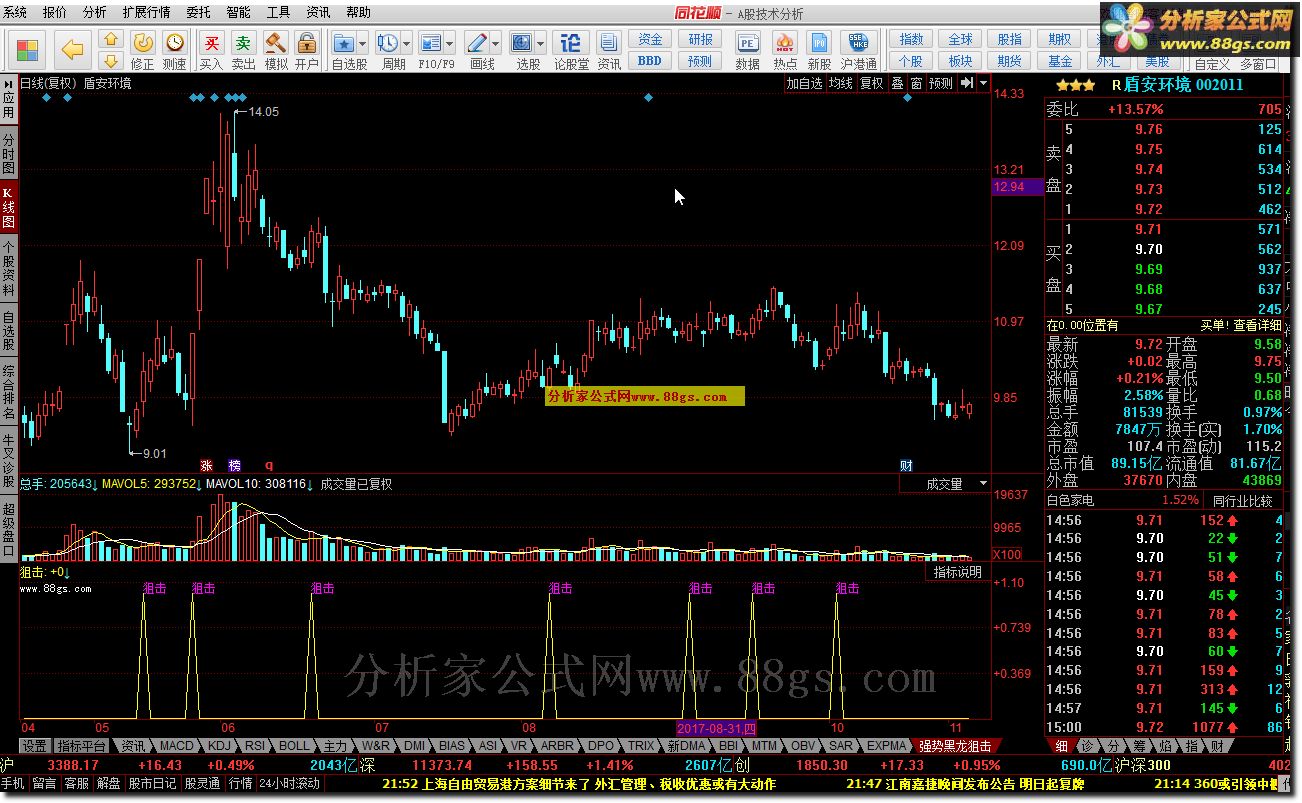The height and width of the screenshot is (803, 1302).
Task: Click the yellow up arrow button
Action: pos(111,40)
